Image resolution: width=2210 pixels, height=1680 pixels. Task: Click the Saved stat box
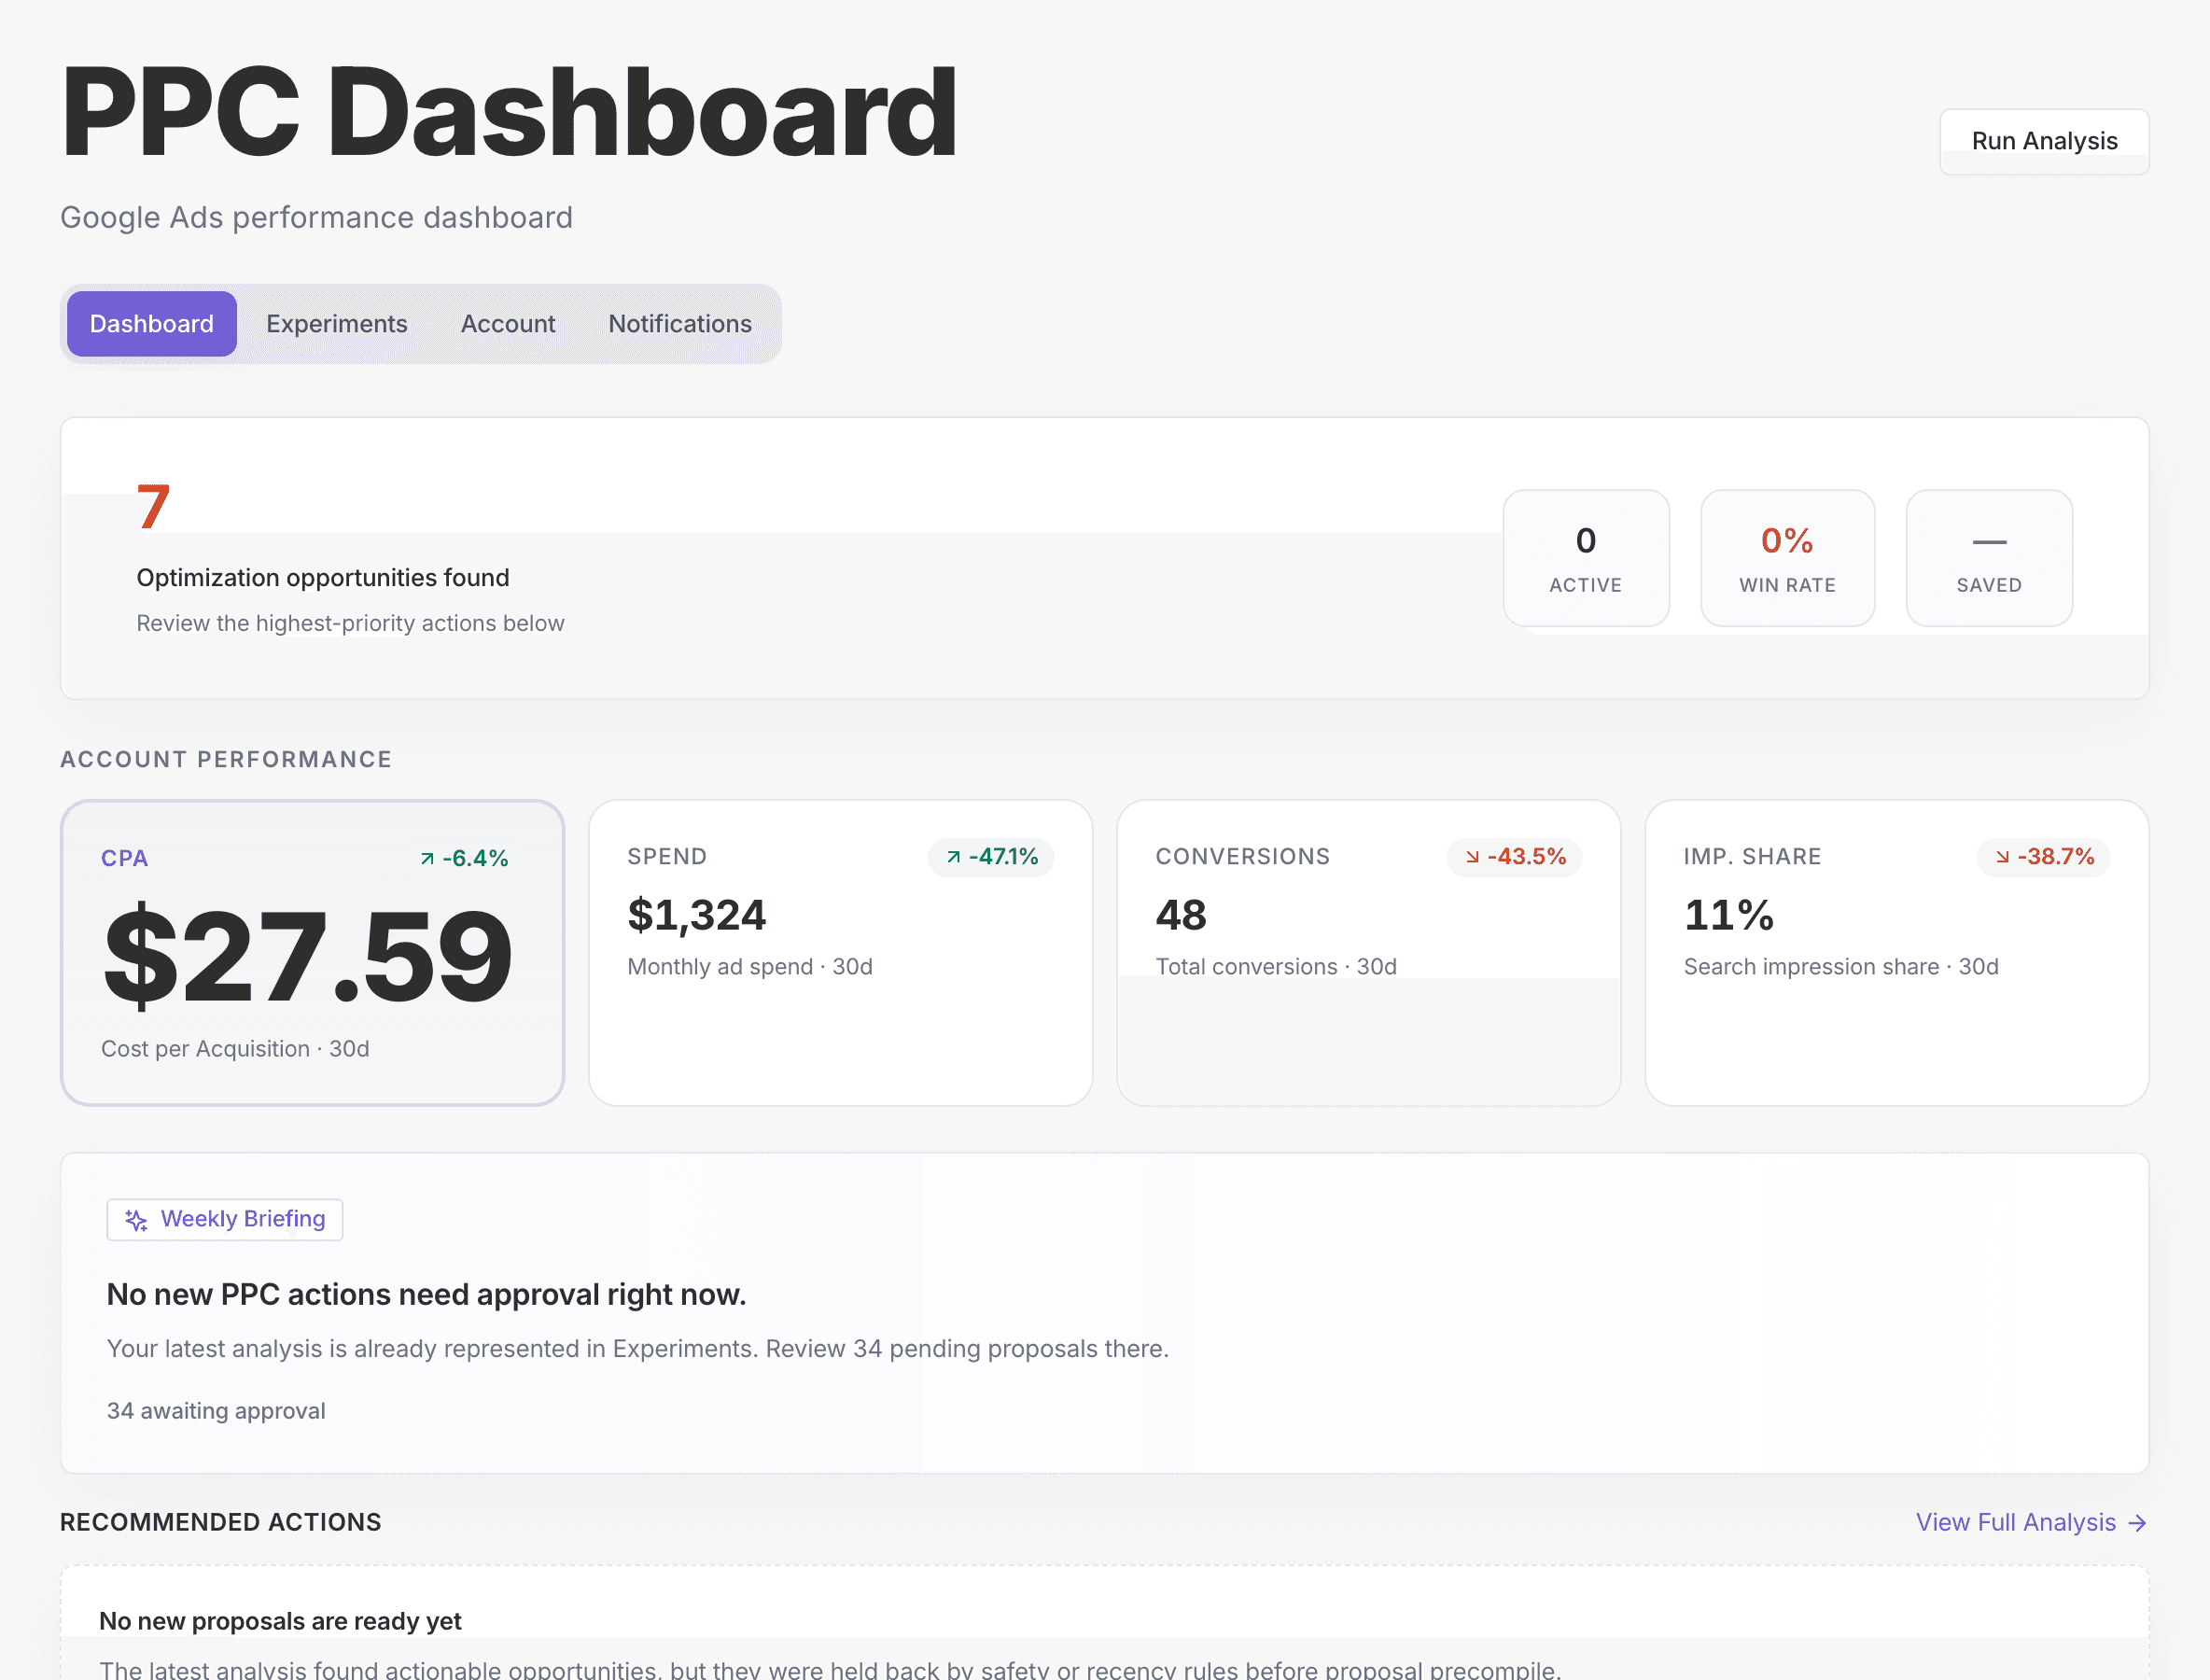tap(1988, 557)
